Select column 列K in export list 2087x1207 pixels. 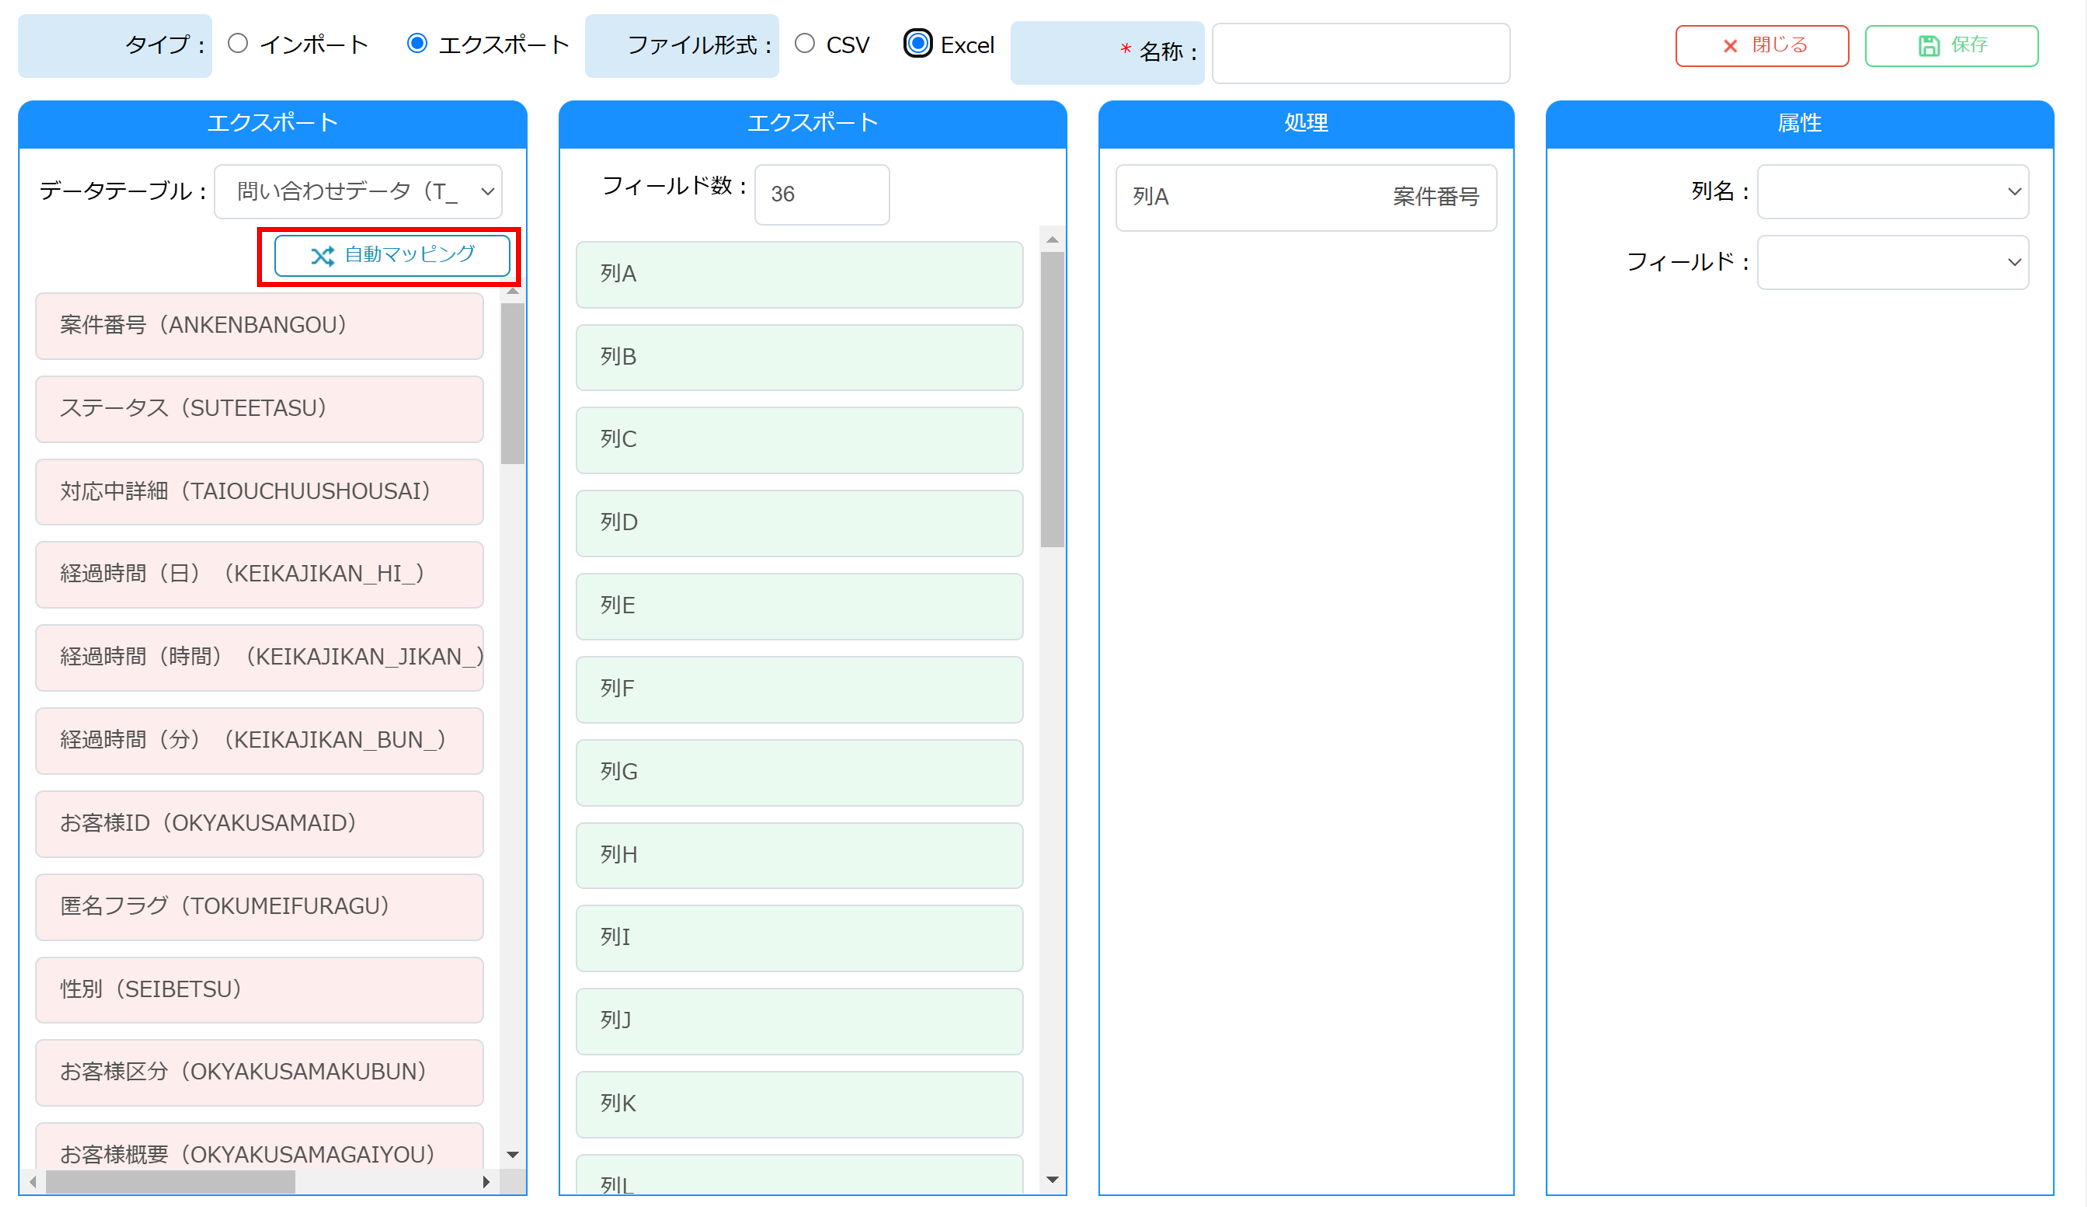click(x=800, y=1104)
